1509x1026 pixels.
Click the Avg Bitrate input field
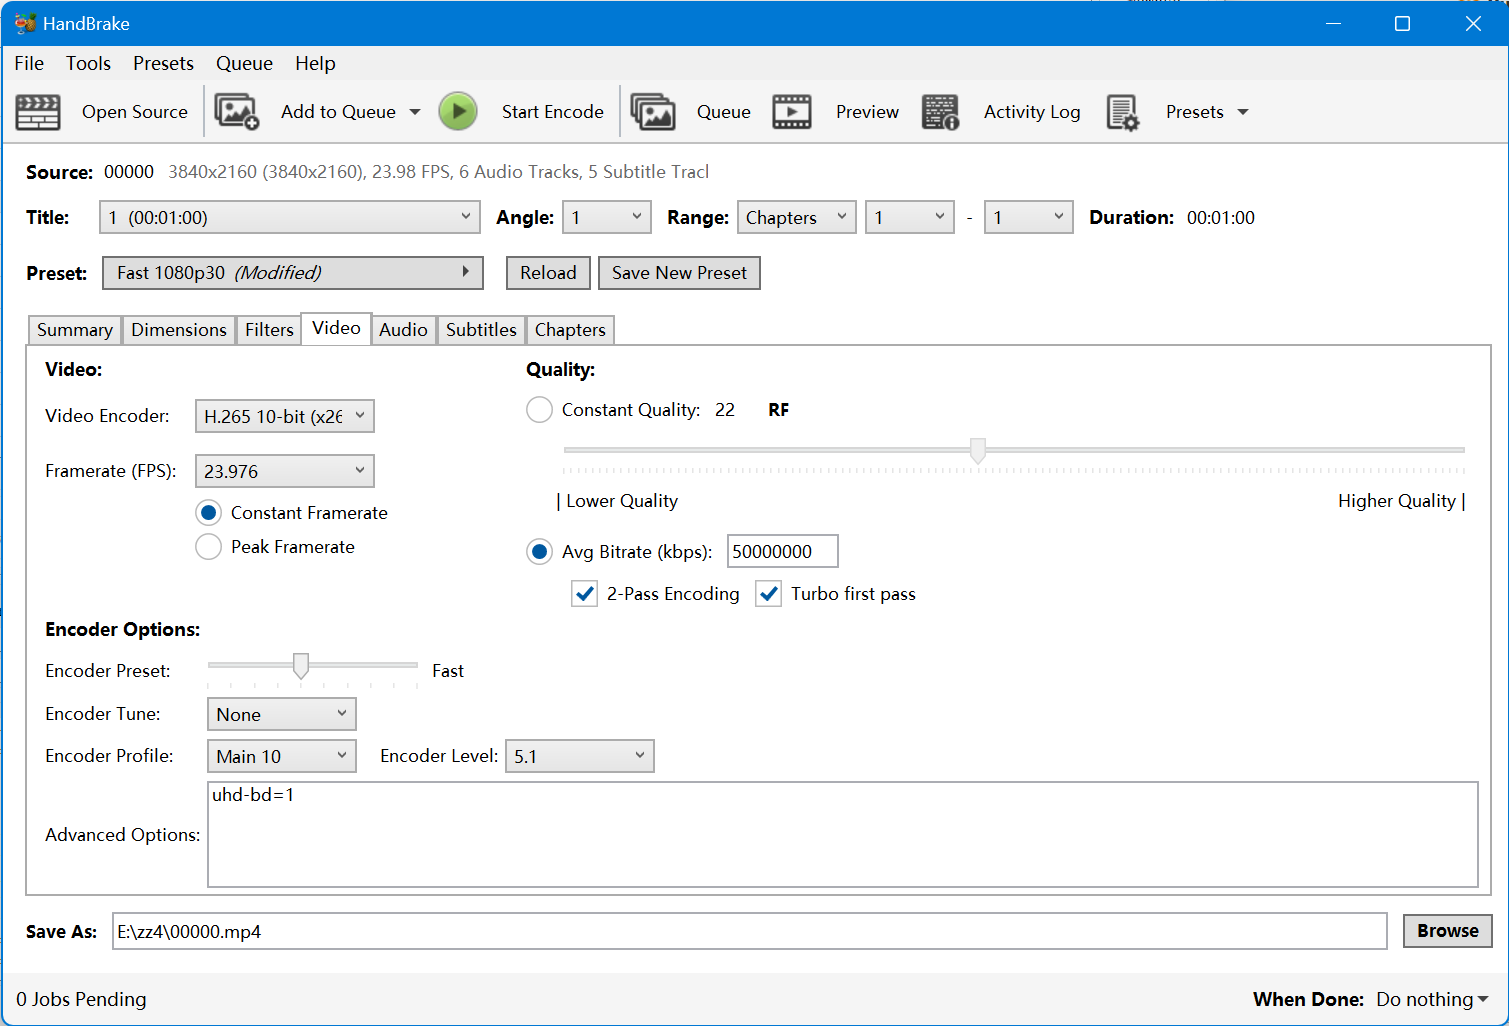(782, 551)
